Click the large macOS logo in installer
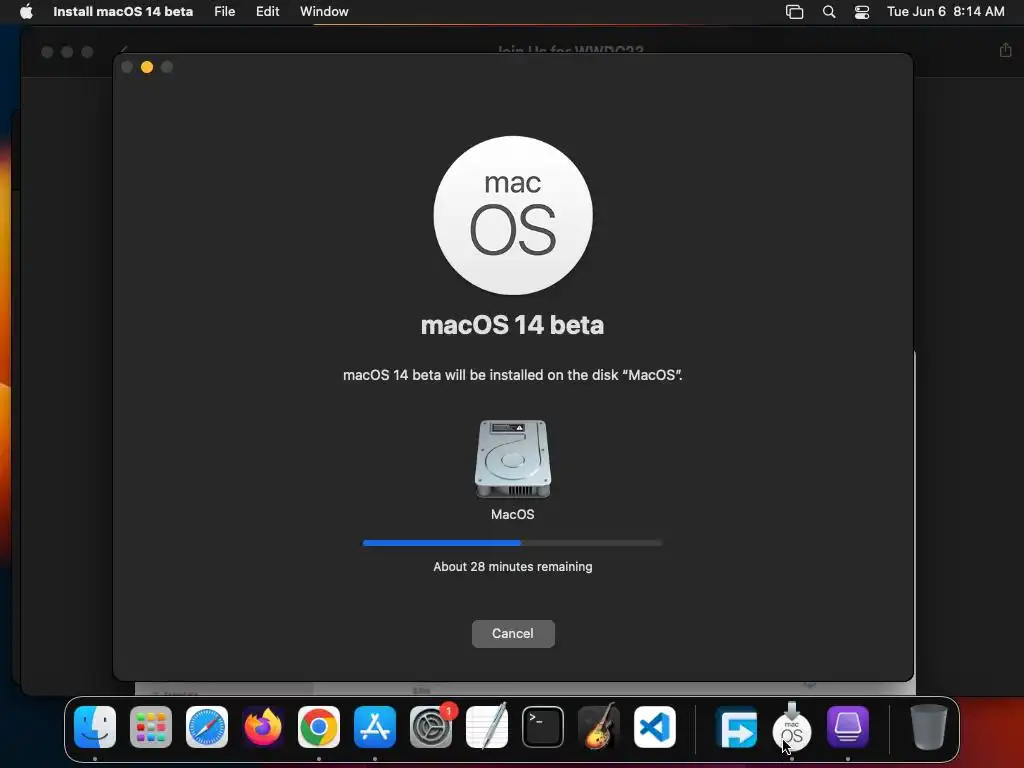 point(513,216)
